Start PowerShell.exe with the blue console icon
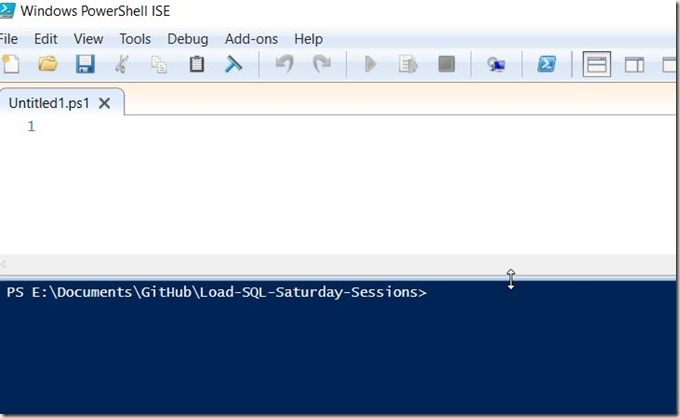This screenshot has height=418, width=680. [546, 64]
